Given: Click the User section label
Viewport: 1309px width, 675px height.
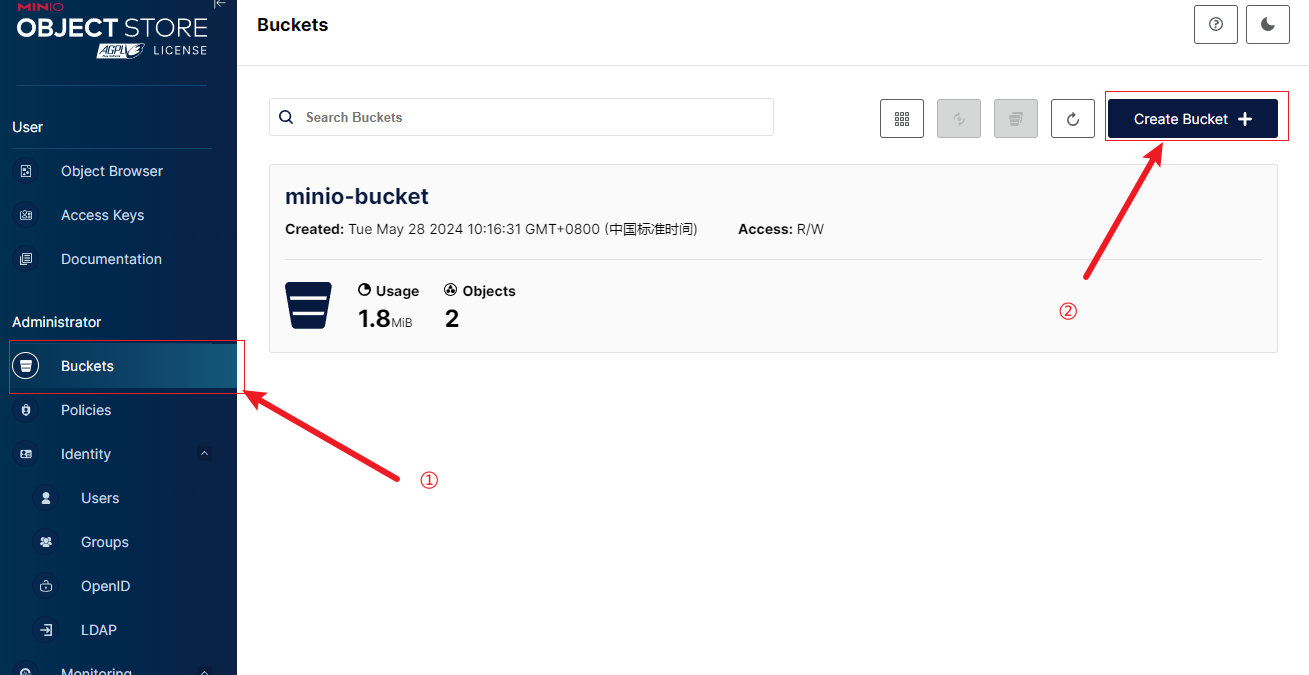Looking at the screenshot, I should click(x=27, y=127).
